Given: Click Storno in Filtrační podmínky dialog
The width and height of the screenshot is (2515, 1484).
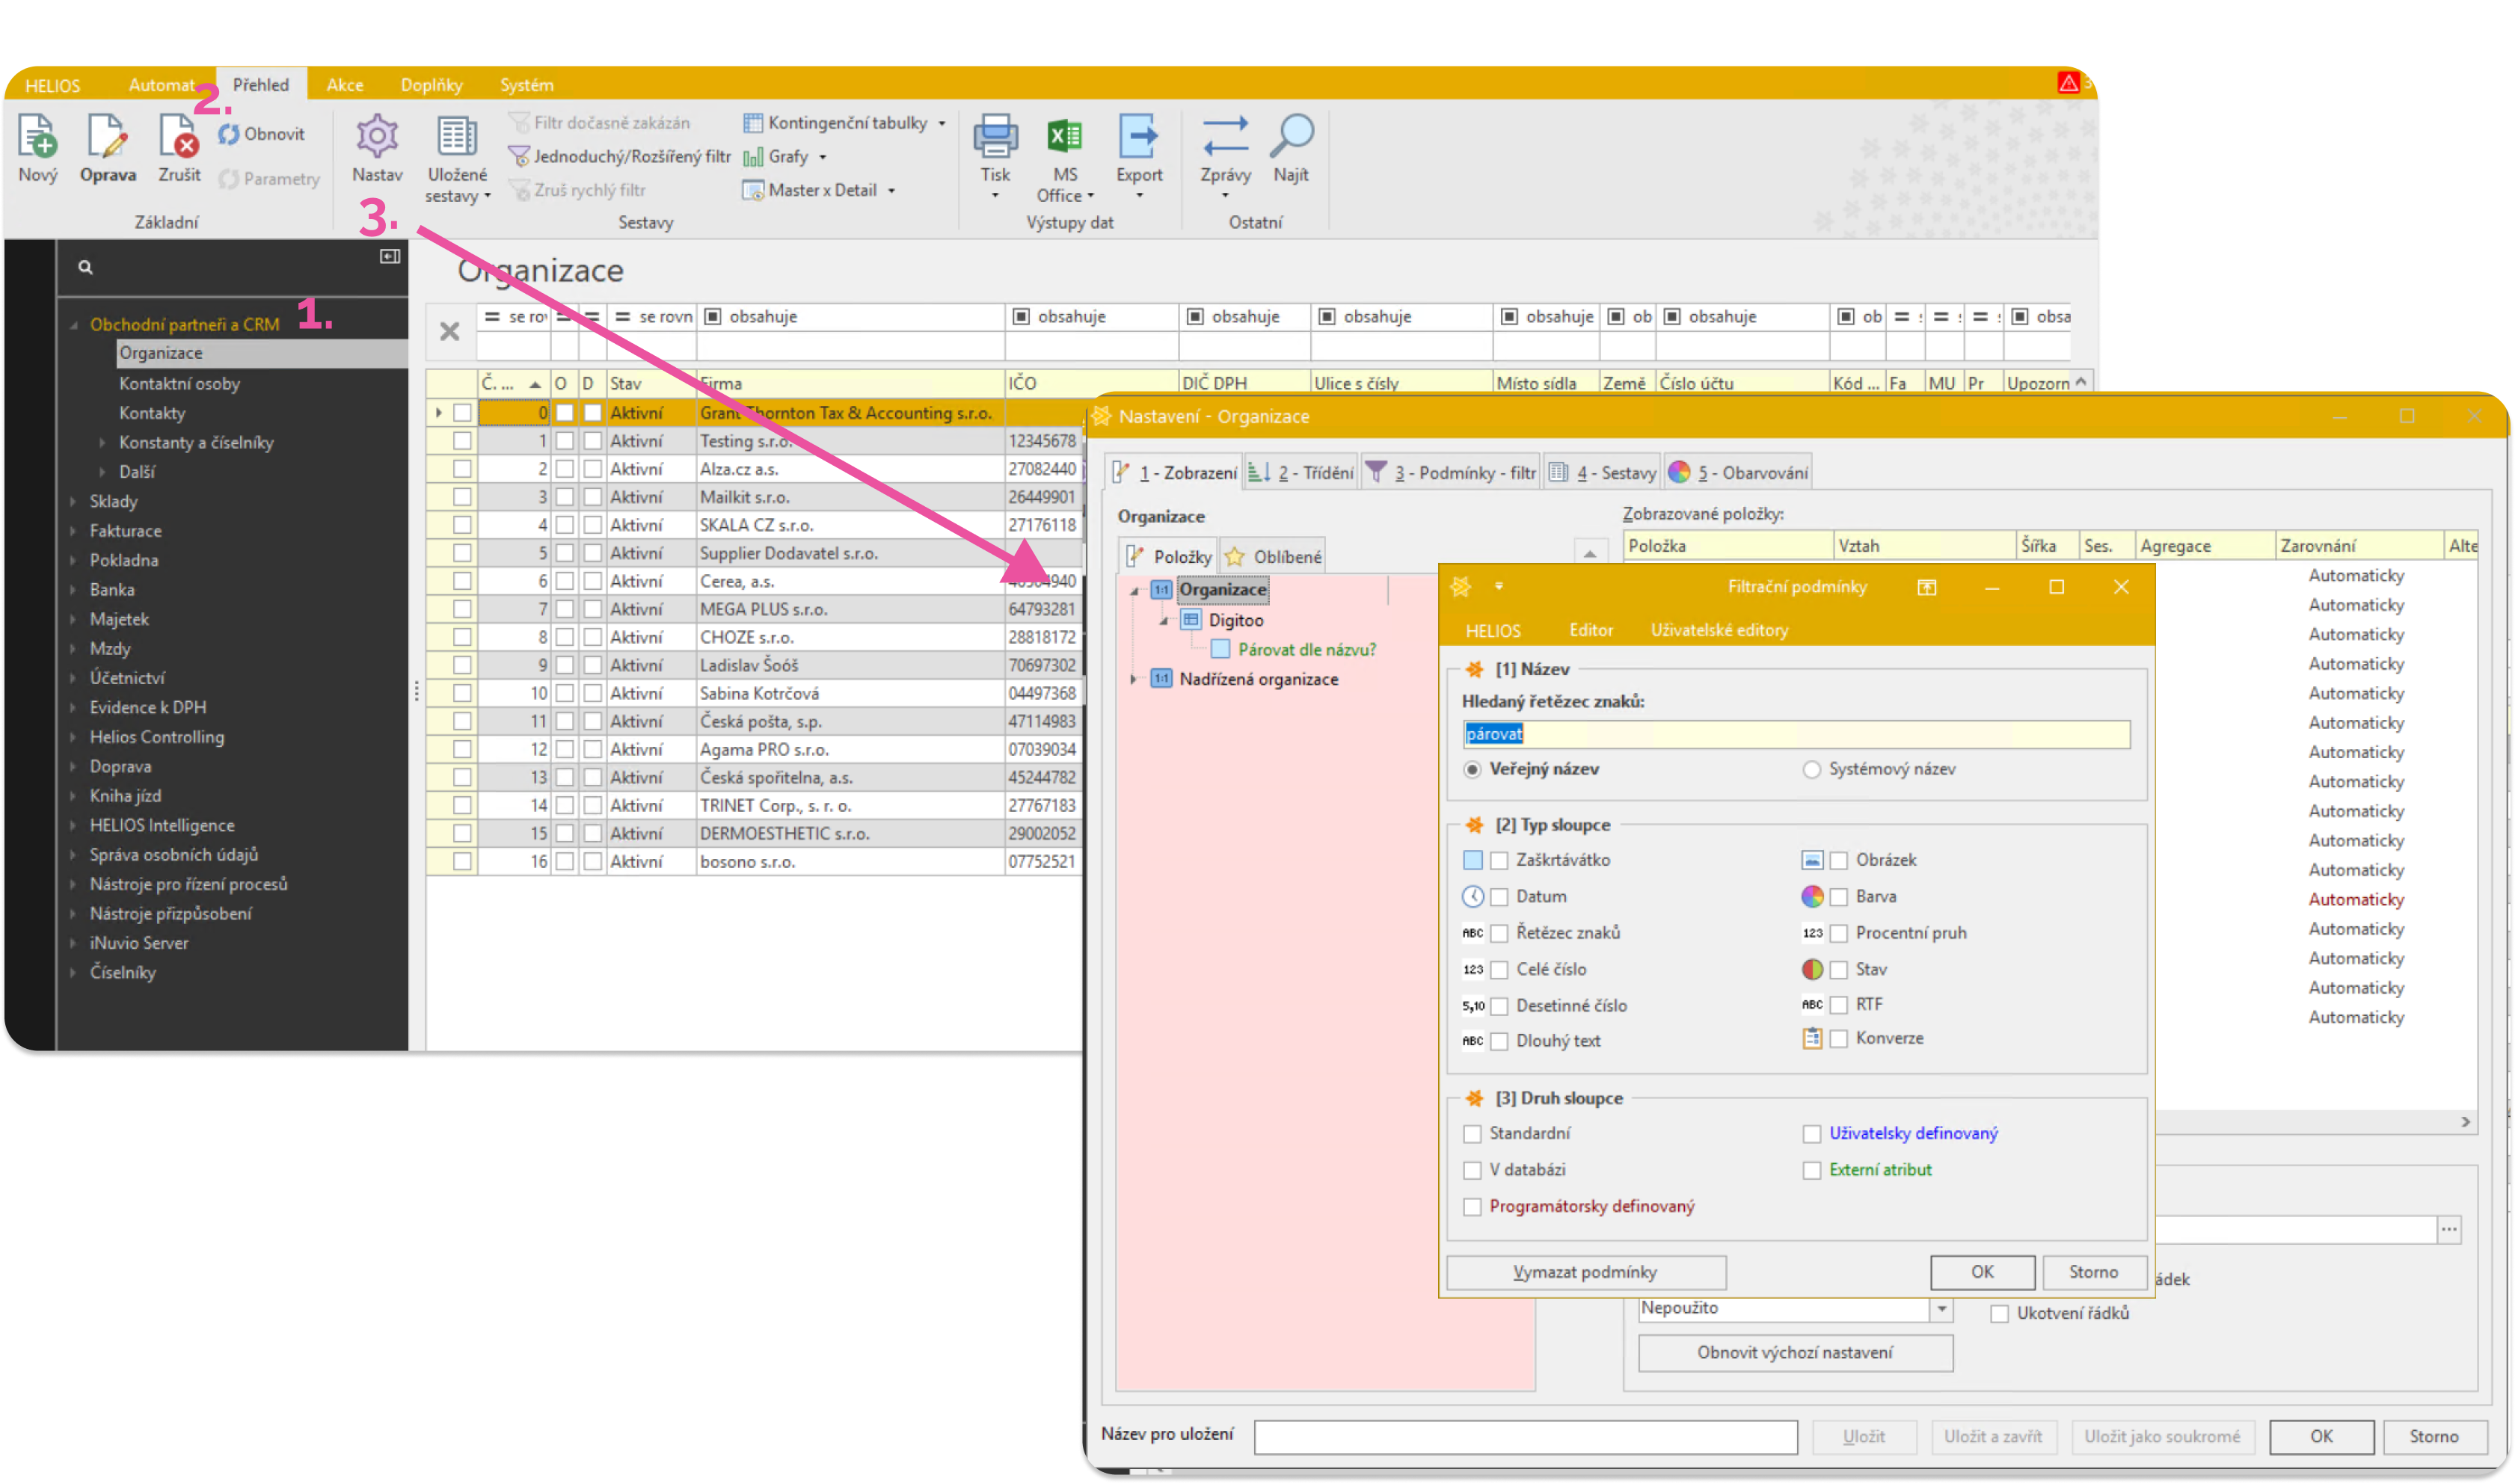Looking at the screenshot, I should coord(2093,1272).
